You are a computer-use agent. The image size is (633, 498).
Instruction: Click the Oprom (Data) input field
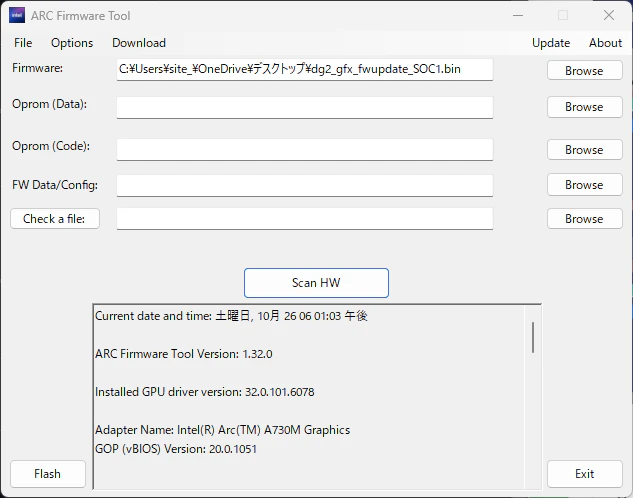pos(305,107)
